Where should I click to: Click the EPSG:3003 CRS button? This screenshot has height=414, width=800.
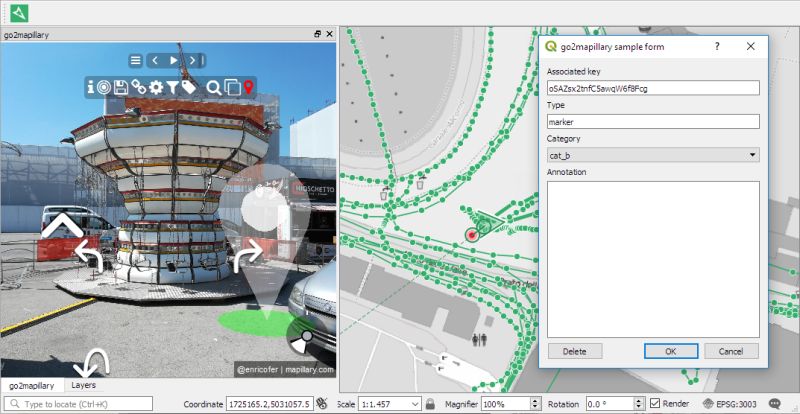[730, 404]
